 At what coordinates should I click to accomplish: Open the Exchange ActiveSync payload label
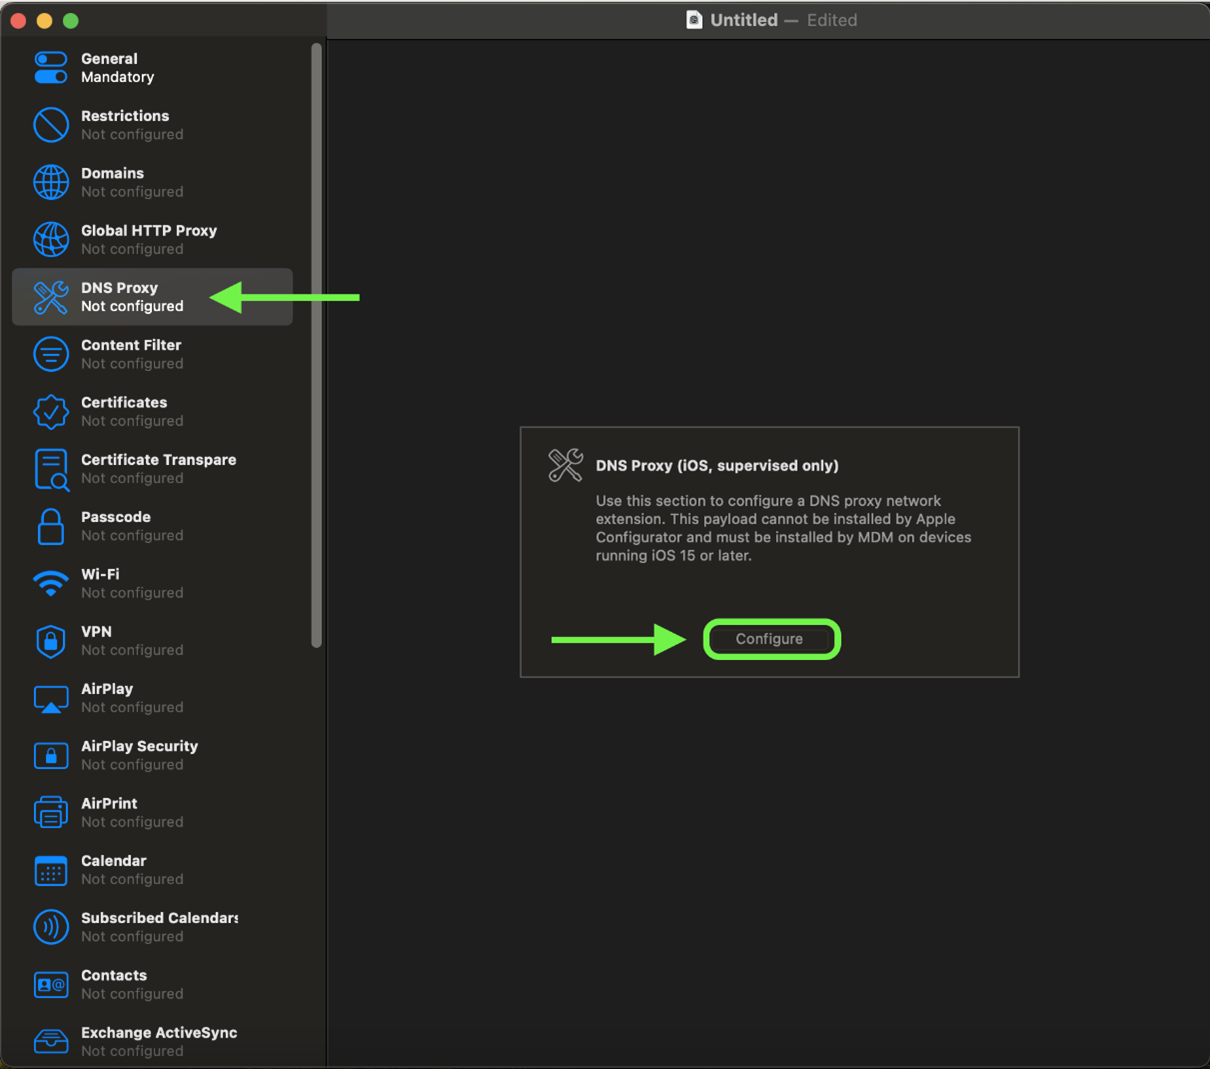(x=159, y=1033)
